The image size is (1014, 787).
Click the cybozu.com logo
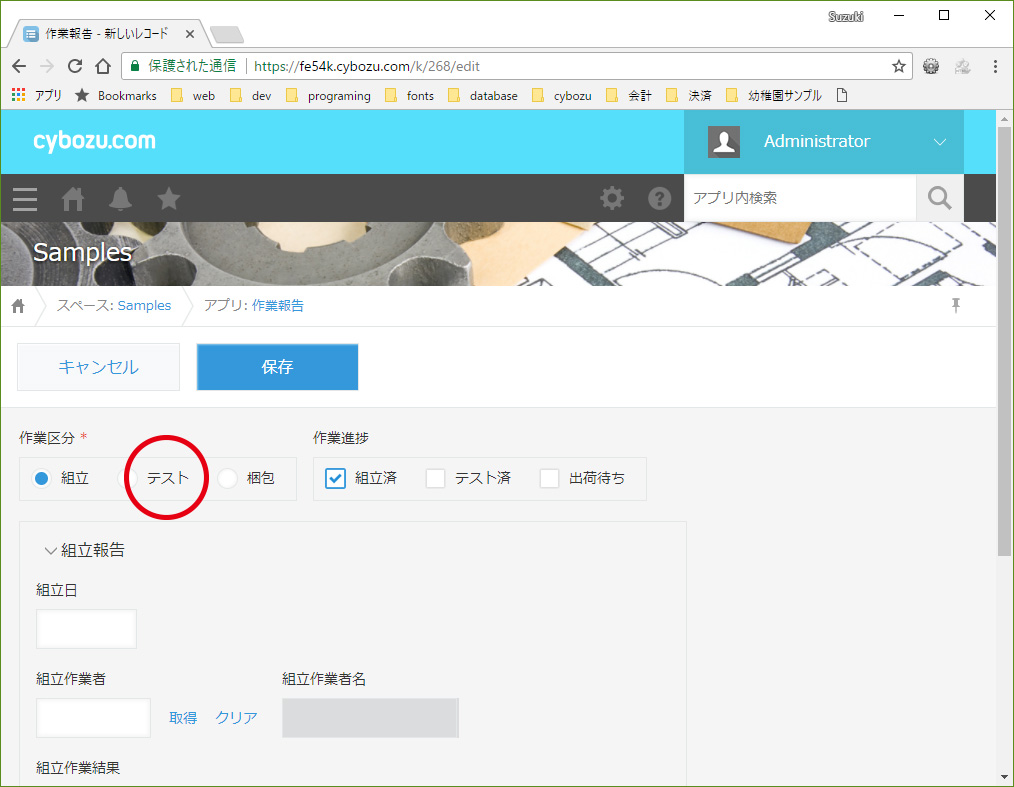tap(94, 141)
